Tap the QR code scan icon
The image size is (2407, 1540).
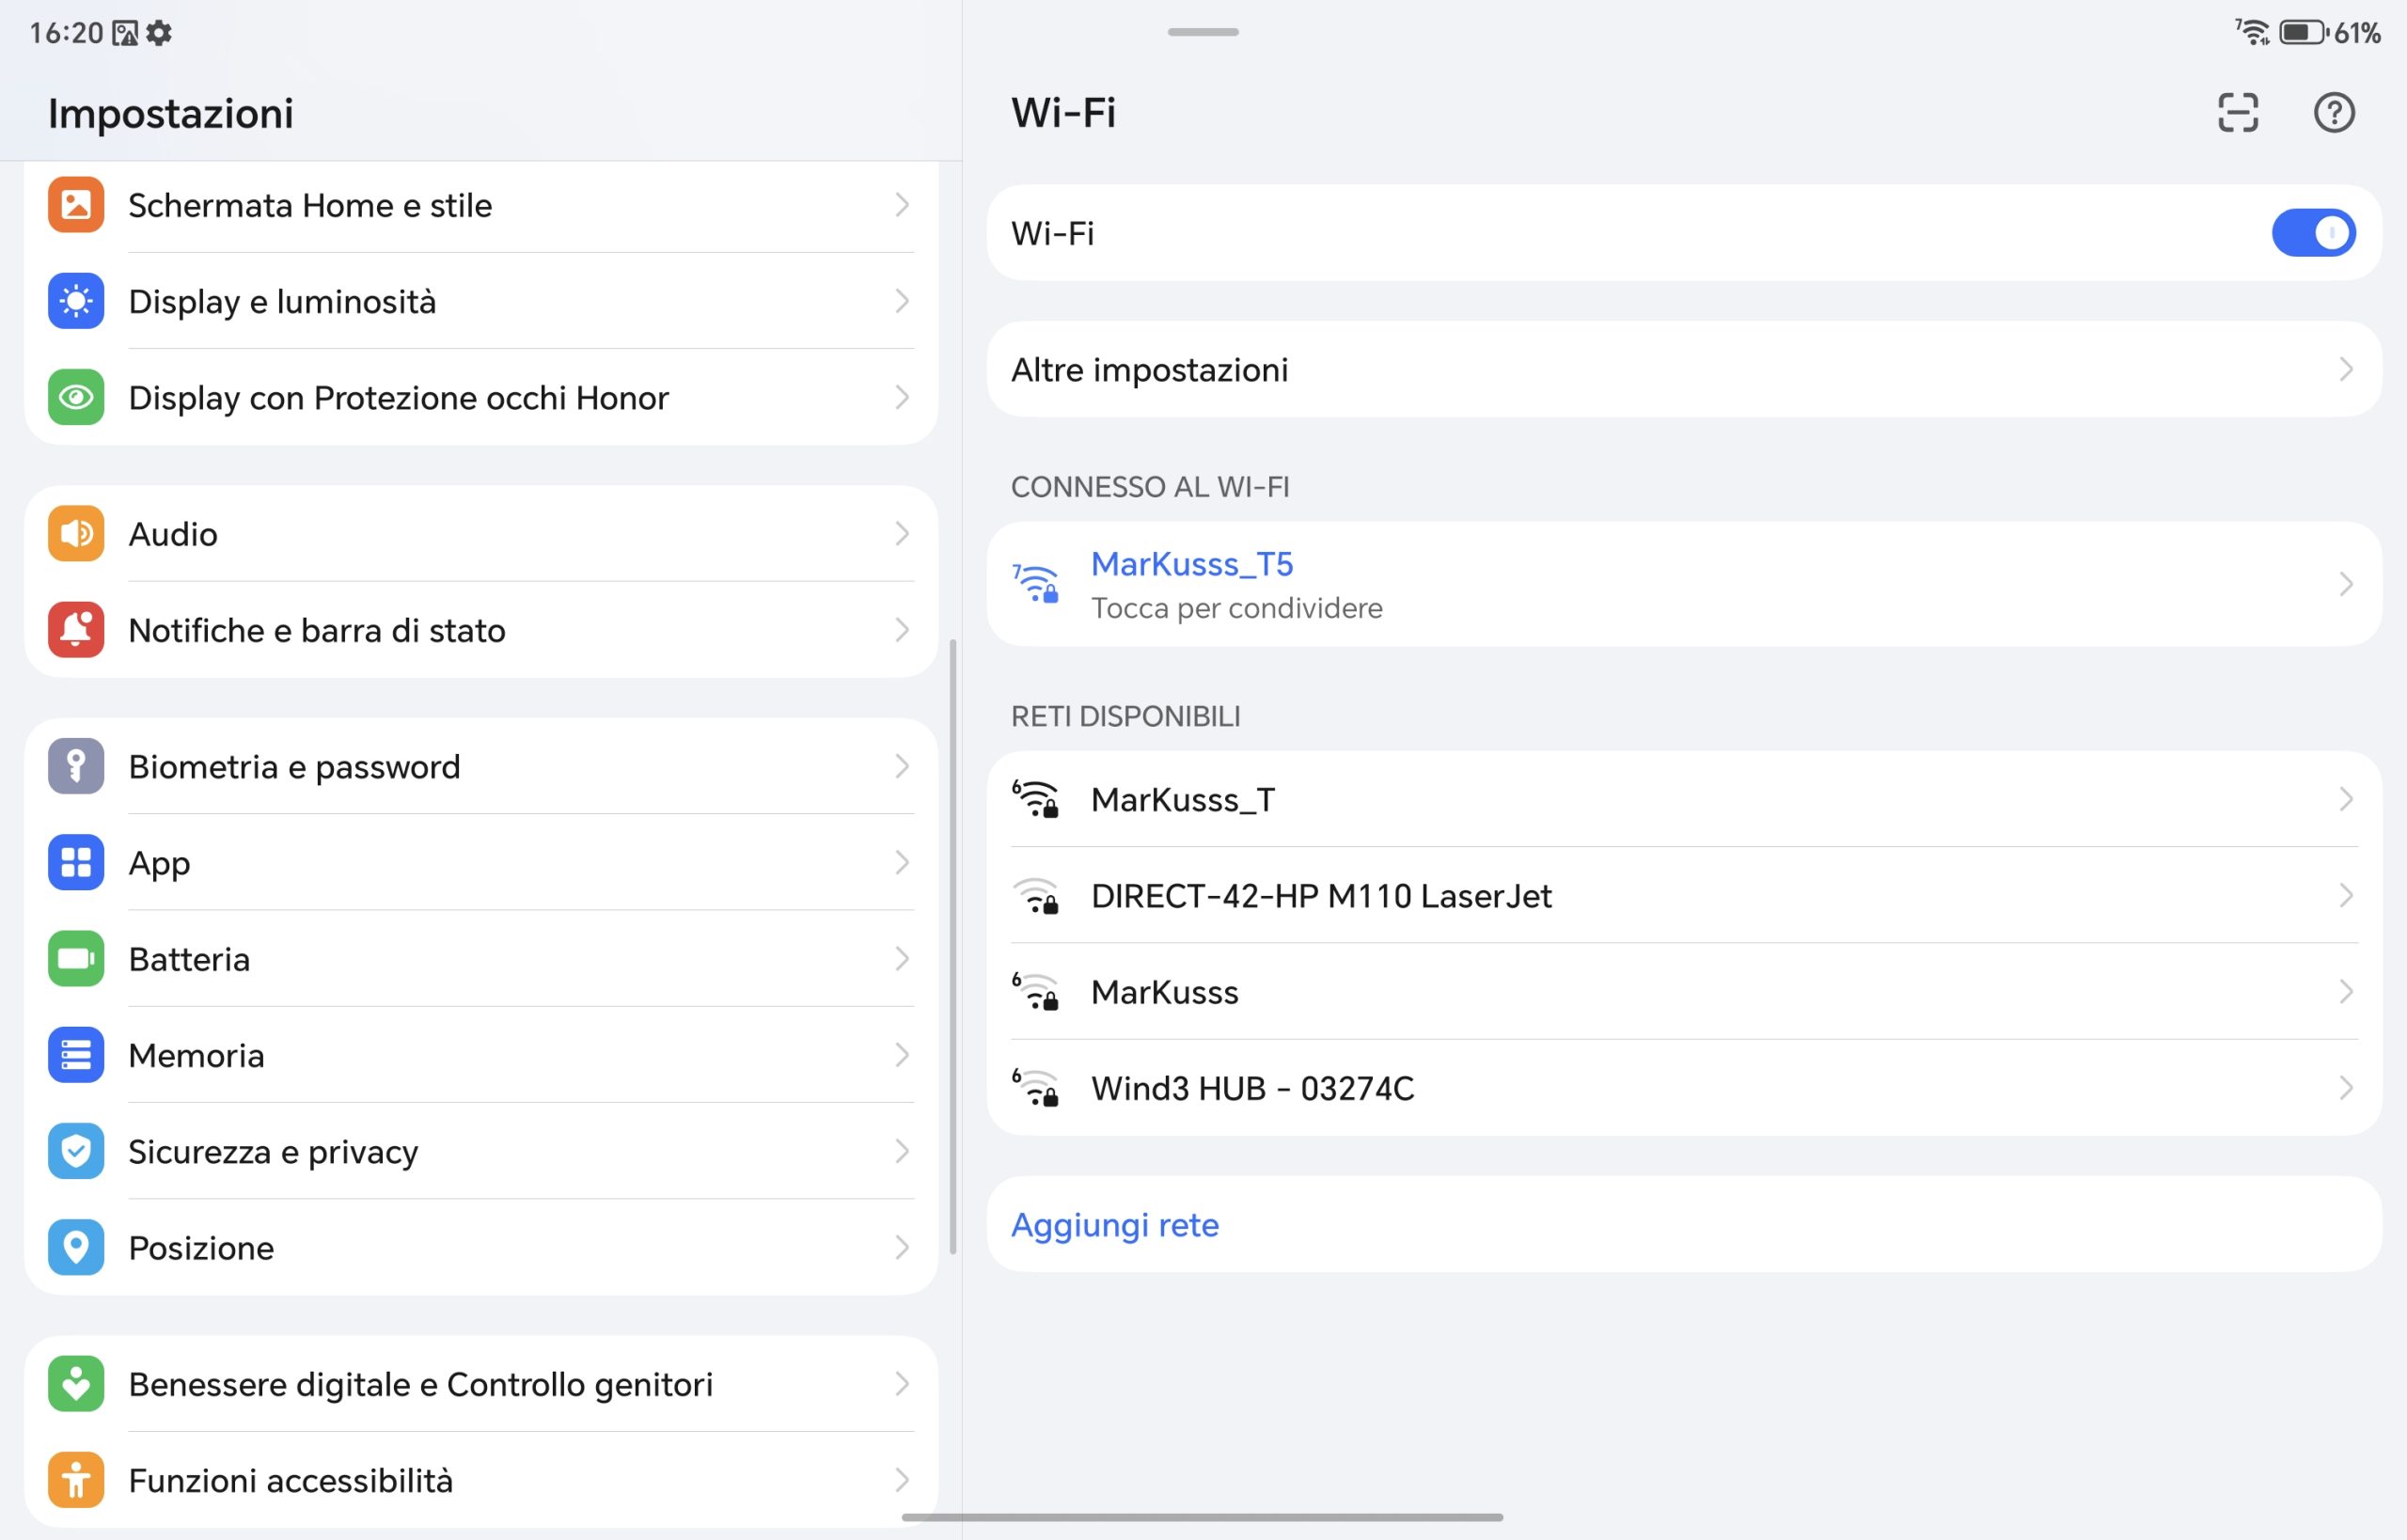pos(2237,112)
